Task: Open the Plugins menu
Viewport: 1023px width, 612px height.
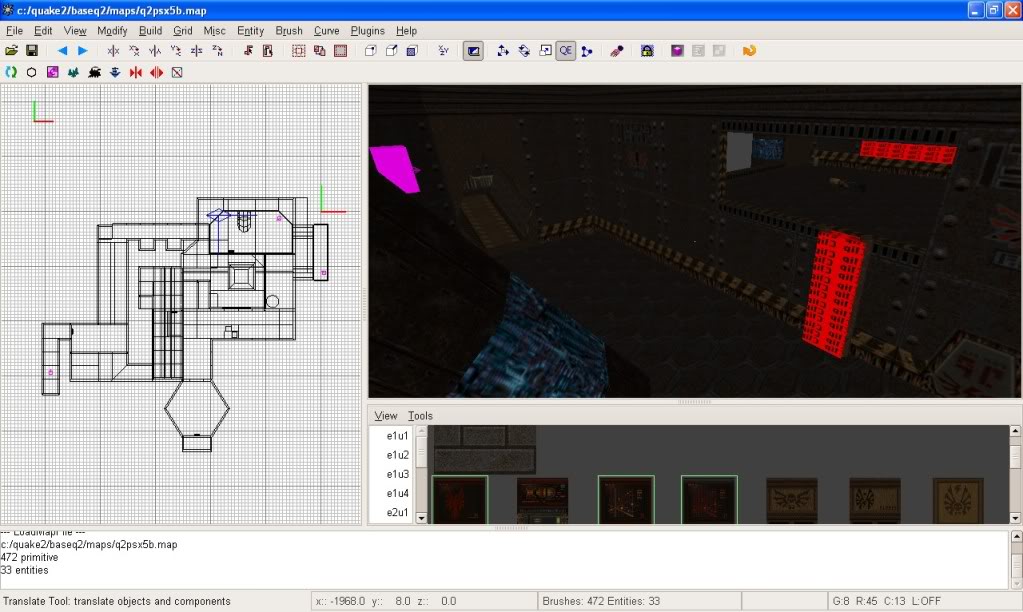Action: 367,31
